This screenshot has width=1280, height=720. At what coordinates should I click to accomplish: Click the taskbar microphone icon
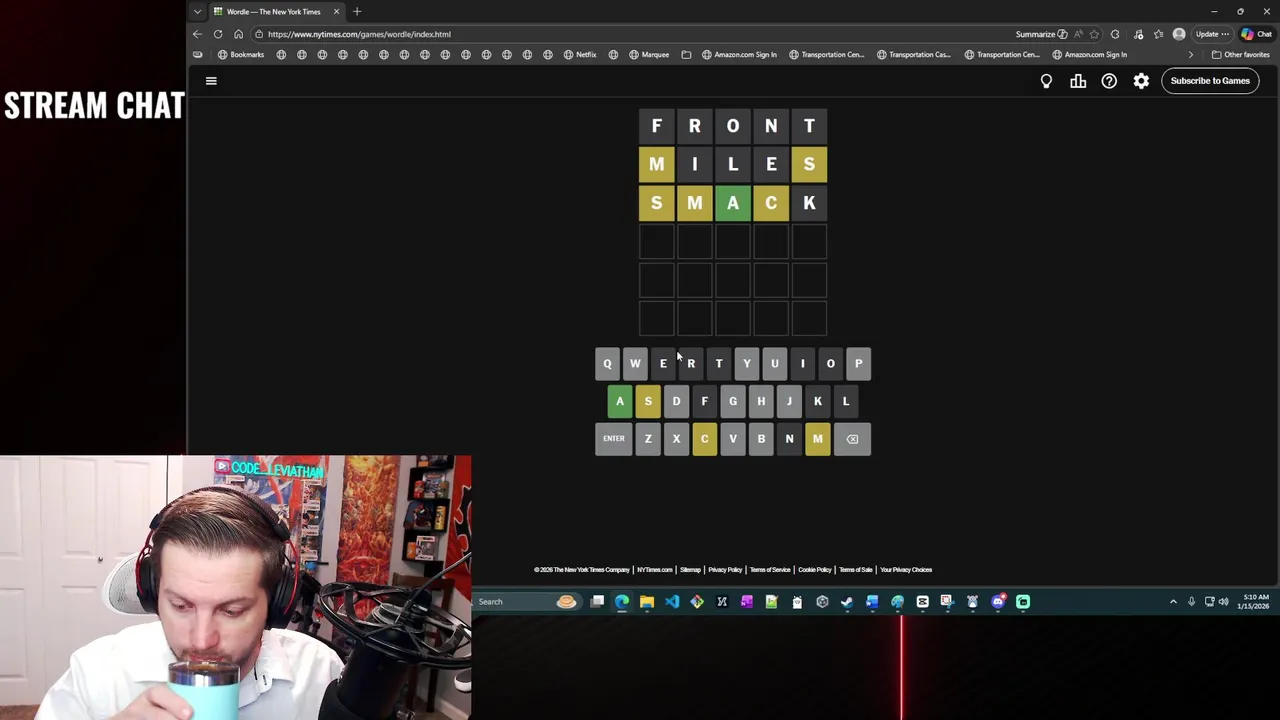[x=1191, y=602]
